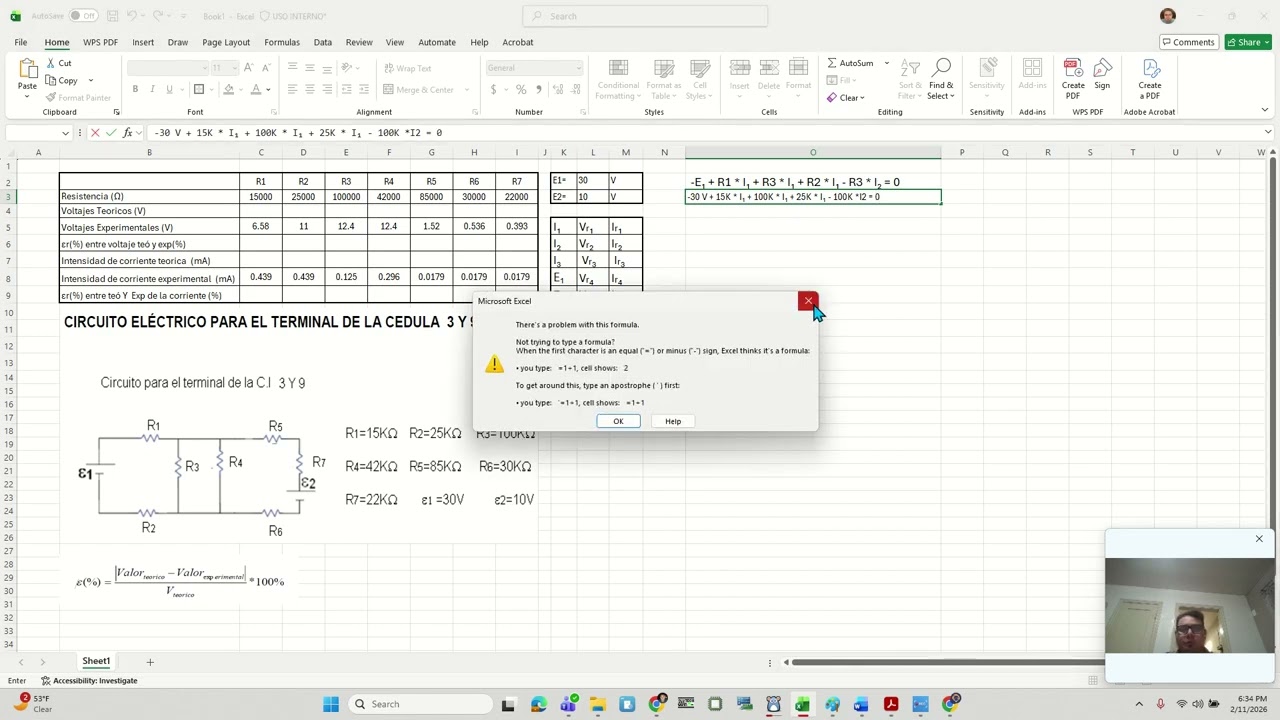Image resolution: width=1280 pixels, height=720 pixels.
Task: Open the Acrobat ribbon tab
Action: coord(518,42)
